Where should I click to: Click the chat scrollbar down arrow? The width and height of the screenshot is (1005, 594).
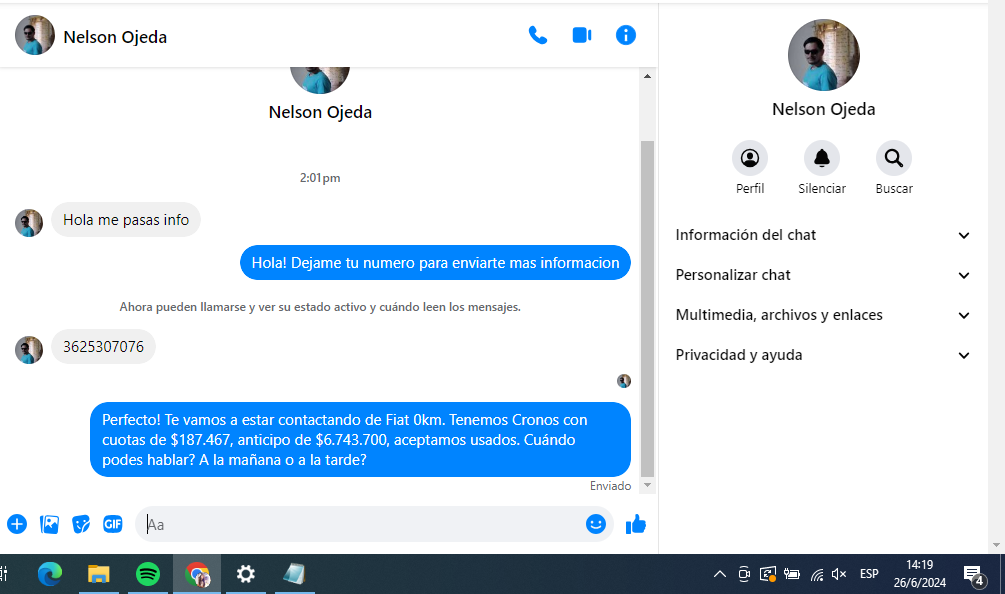coord(647,485)
